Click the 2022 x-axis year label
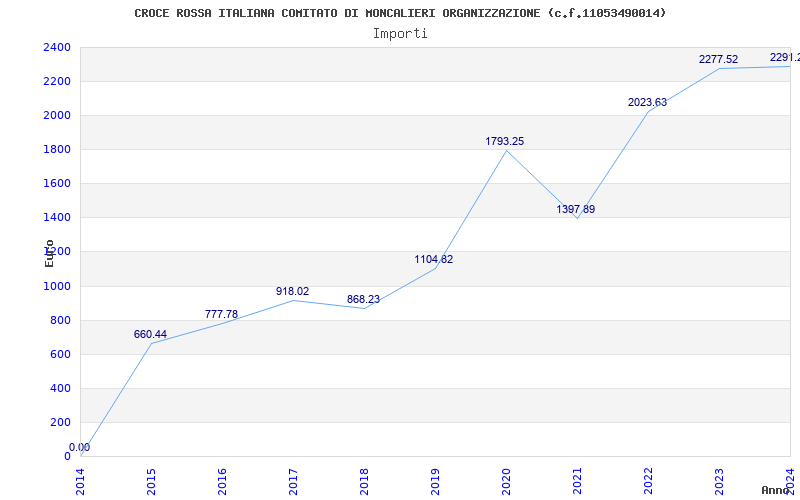Viewport: 800px width, 500px height. pos(648,482)
